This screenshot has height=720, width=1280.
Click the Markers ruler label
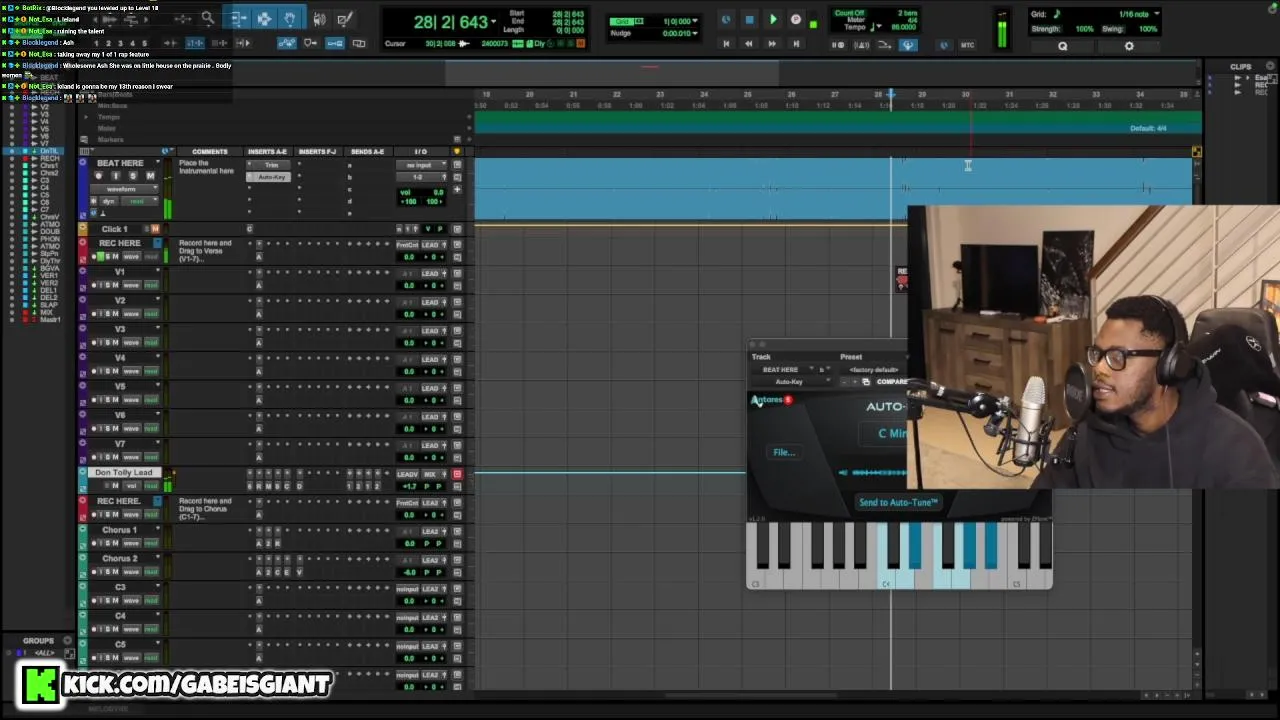click(110, 140)
